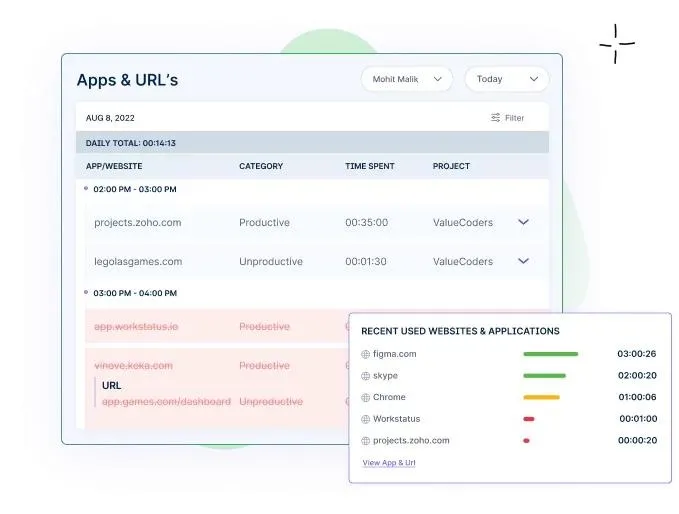
Task: Click the TIME SPENT column header
Action: point(370,166)
